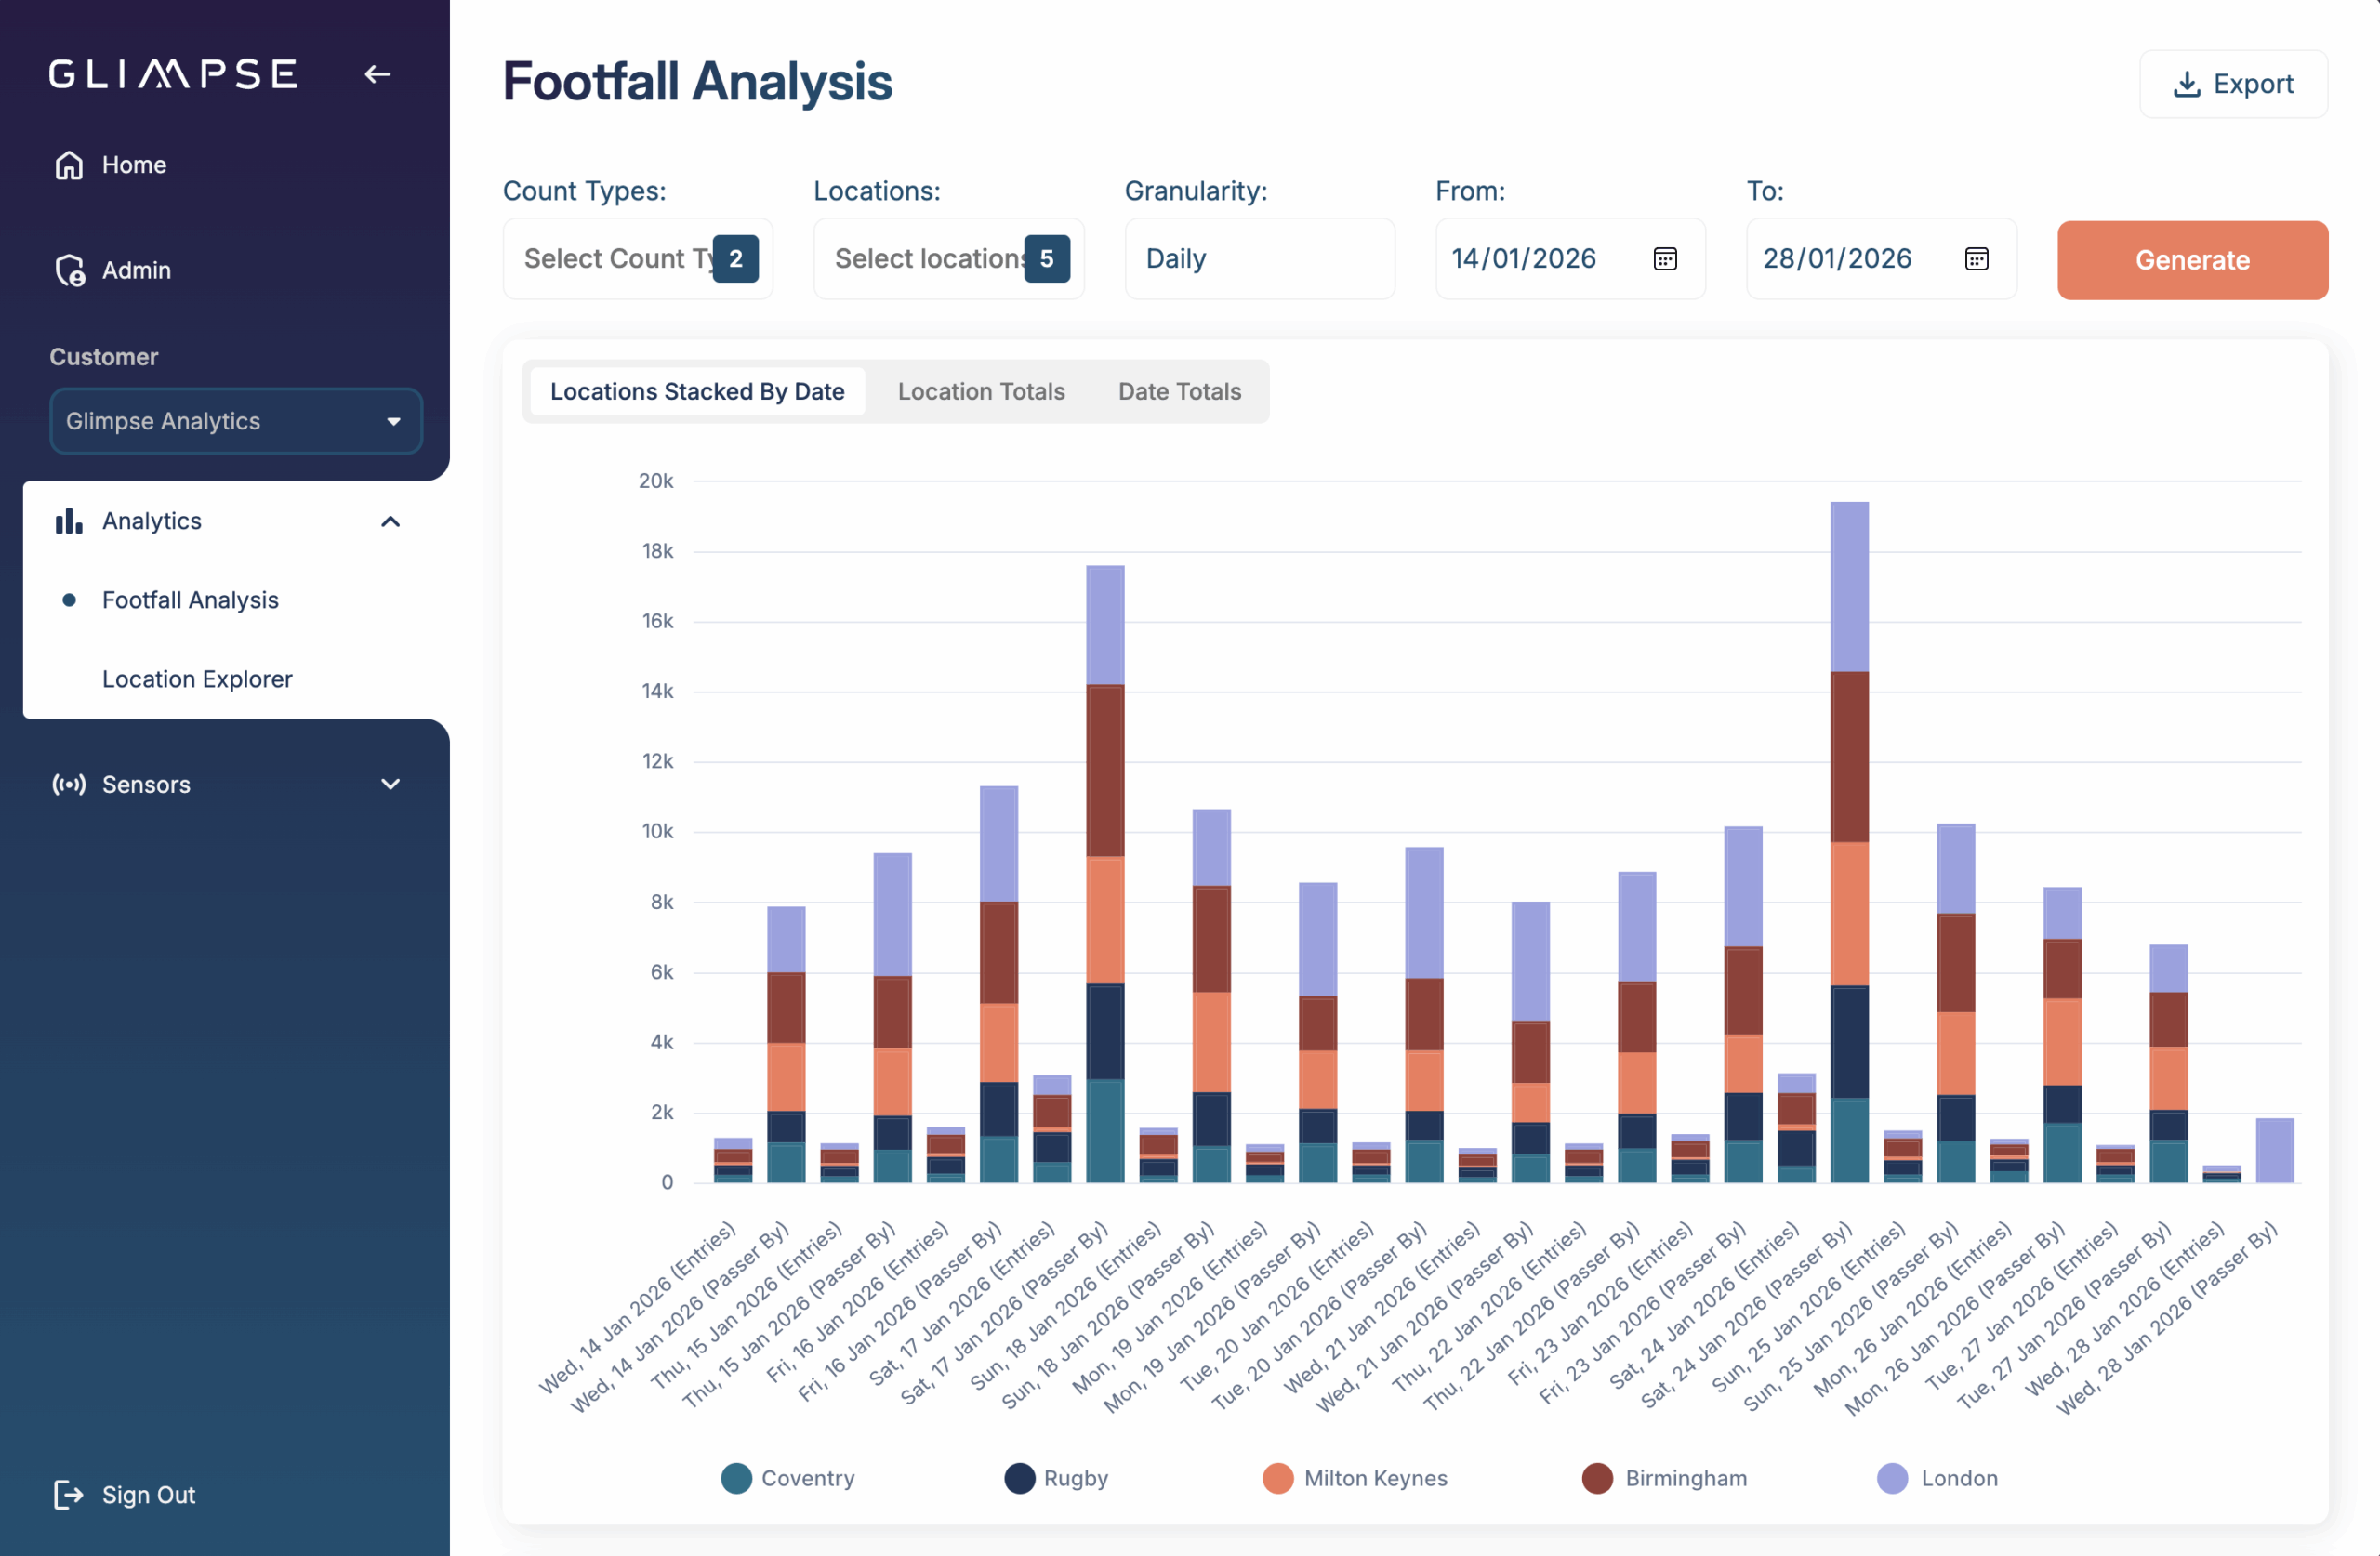Click the Birmingham legend color swatch

tap(1598, 1478)
